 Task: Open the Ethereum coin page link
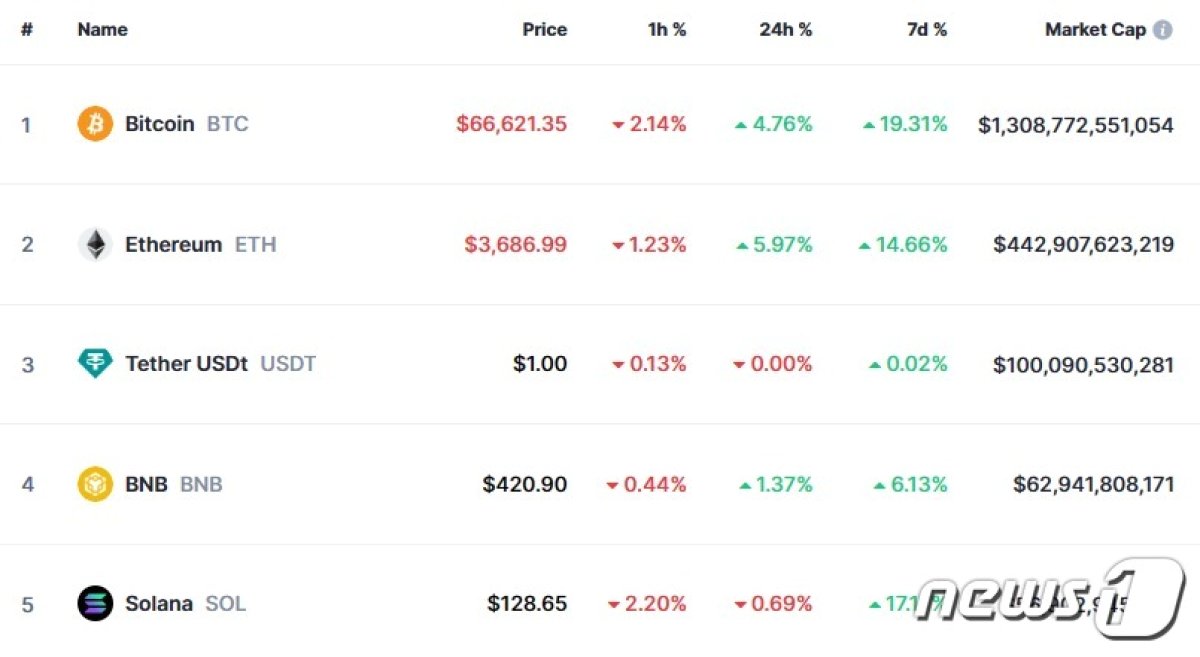173,244
